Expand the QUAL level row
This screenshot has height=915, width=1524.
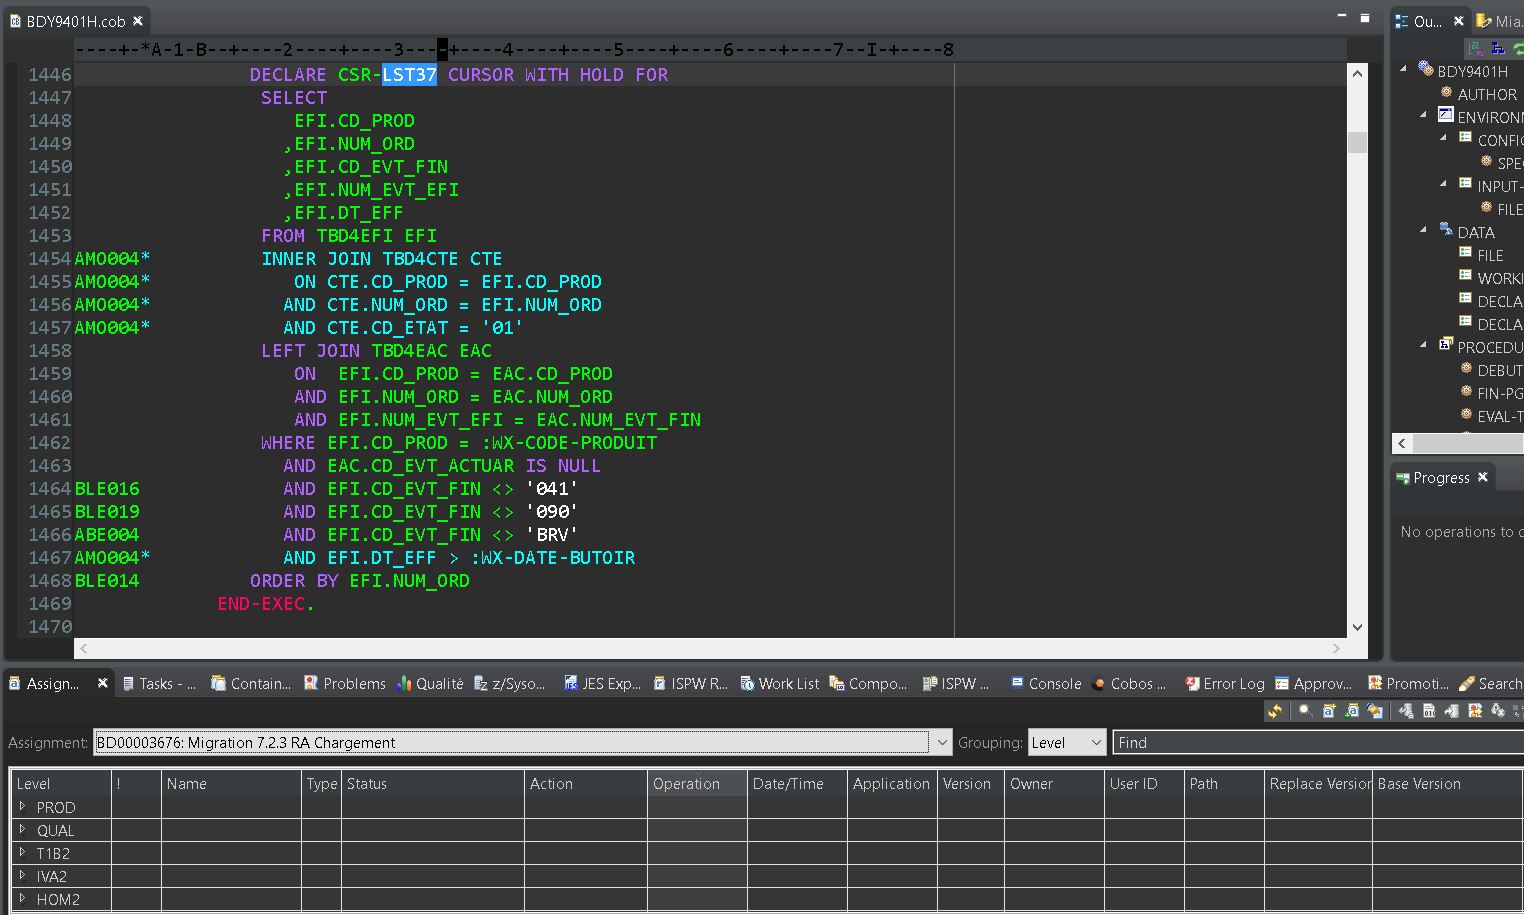coord(22,829)
